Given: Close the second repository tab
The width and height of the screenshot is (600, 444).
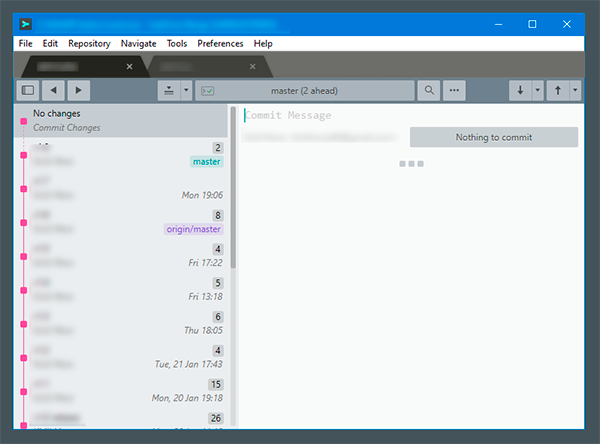Looking at the screenshot, I should 253,67.
